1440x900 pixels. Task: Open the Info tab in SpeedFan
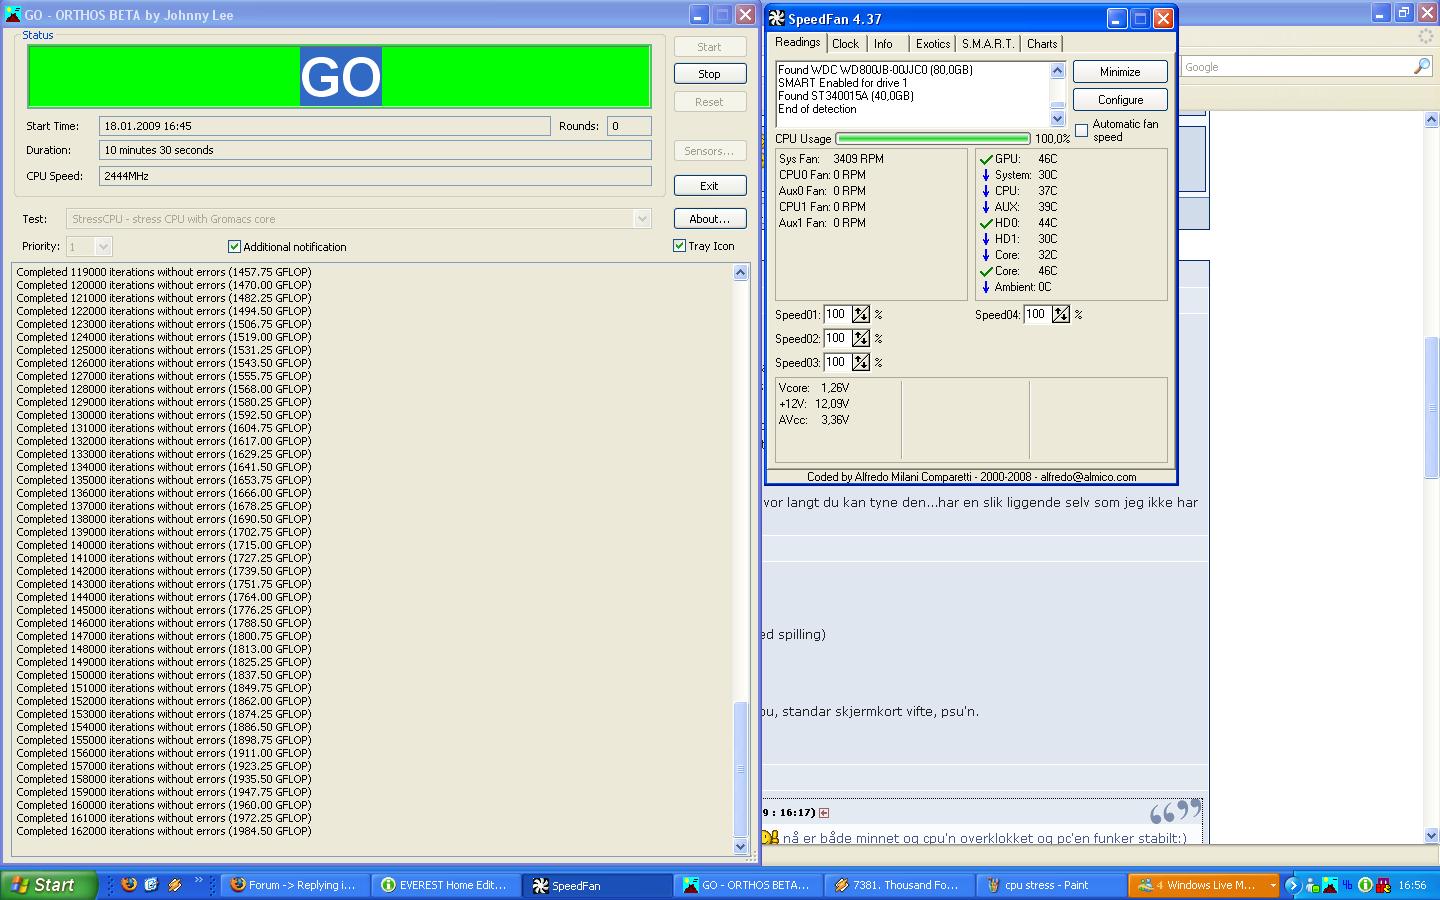(883, 44)
